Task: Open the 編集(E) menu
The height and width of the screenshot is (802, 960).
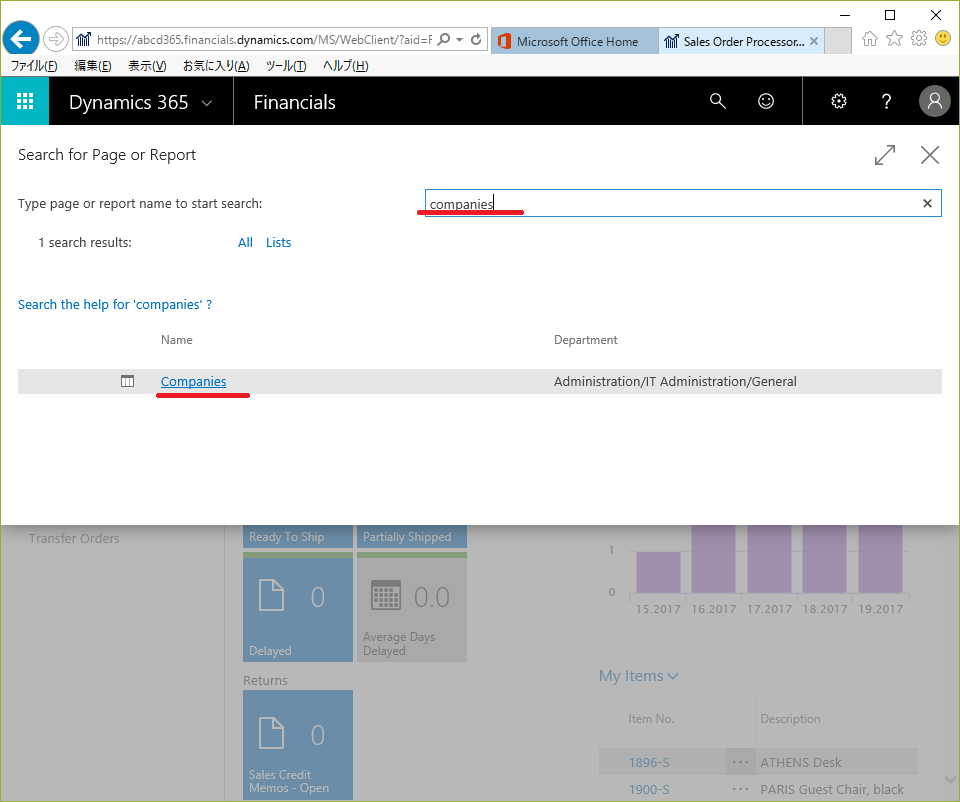Action: 92,66
